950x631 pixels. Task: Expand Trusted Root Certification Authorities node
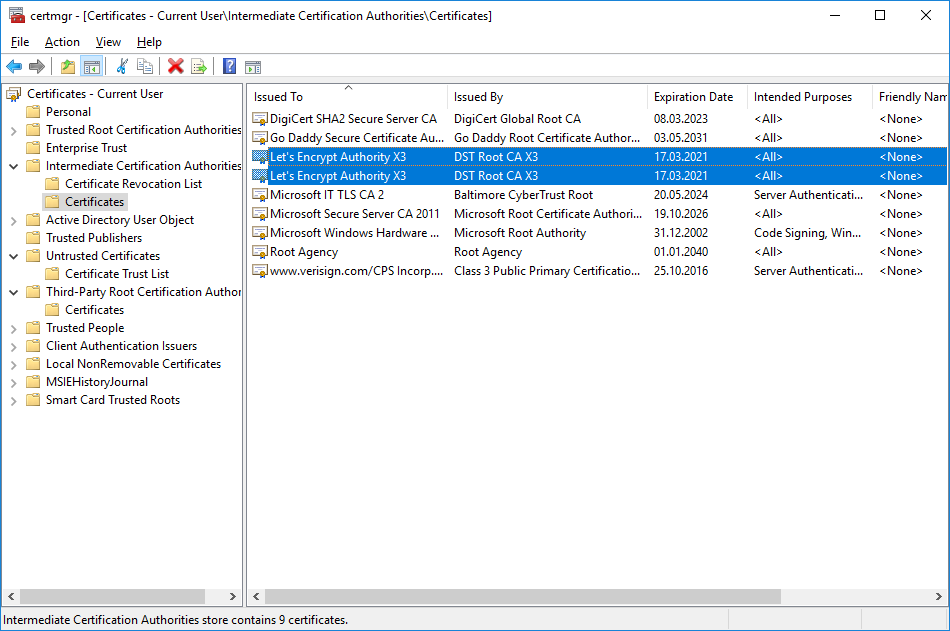click(x=14, y=130)
